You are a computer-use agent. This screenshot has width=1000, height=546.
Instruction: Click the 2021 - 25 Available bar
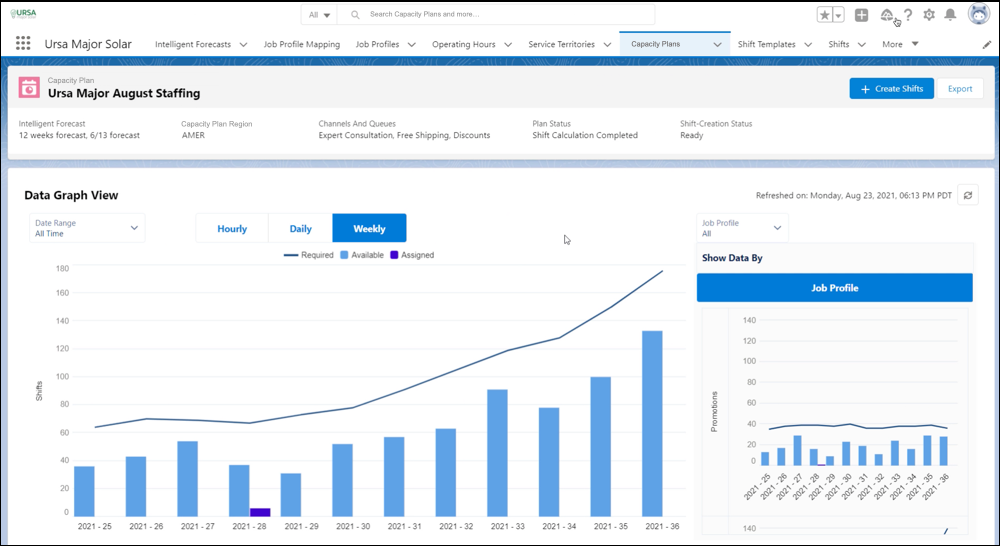click(84, 491)
